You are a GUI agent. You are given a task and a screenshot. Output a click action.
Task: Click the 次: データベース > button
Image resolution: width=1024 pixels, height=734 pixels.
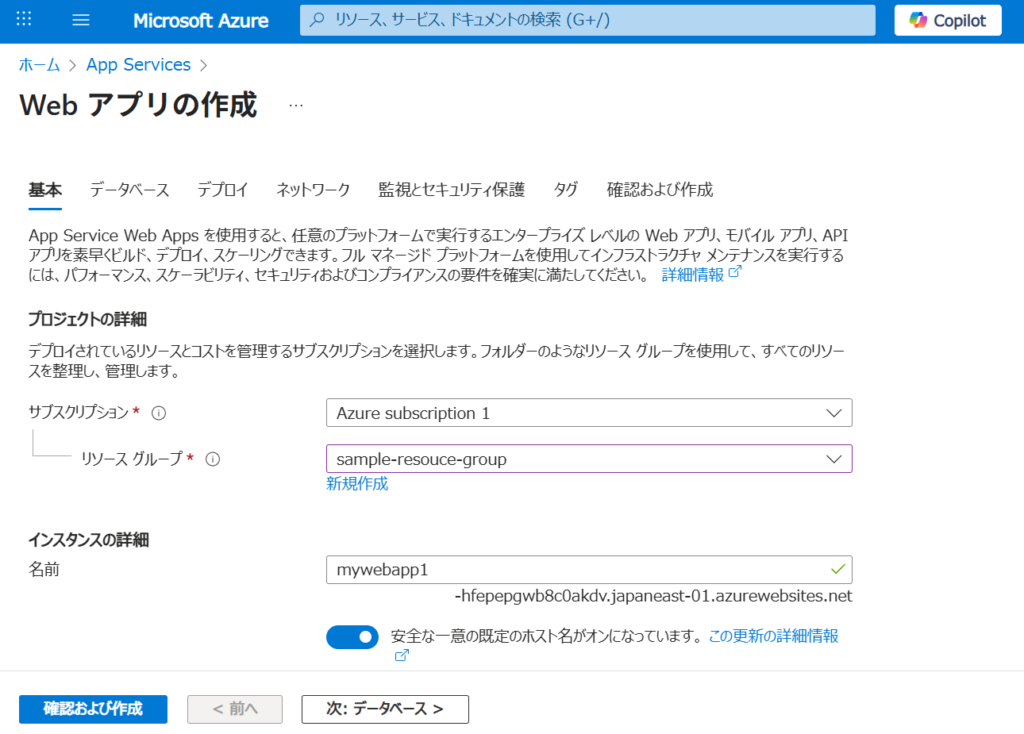click(385, 709)
